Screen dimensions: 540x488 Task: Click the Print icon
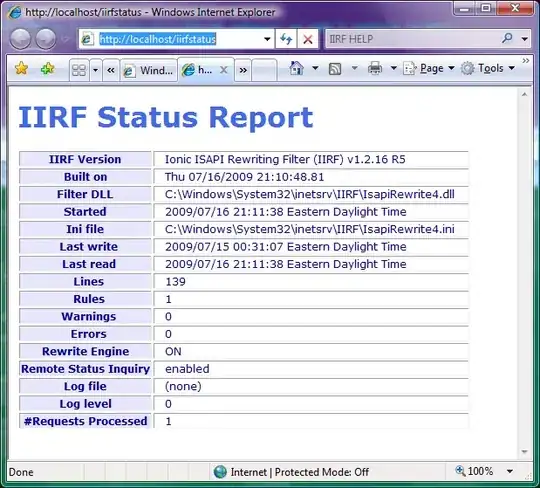[x=375, y=68]
